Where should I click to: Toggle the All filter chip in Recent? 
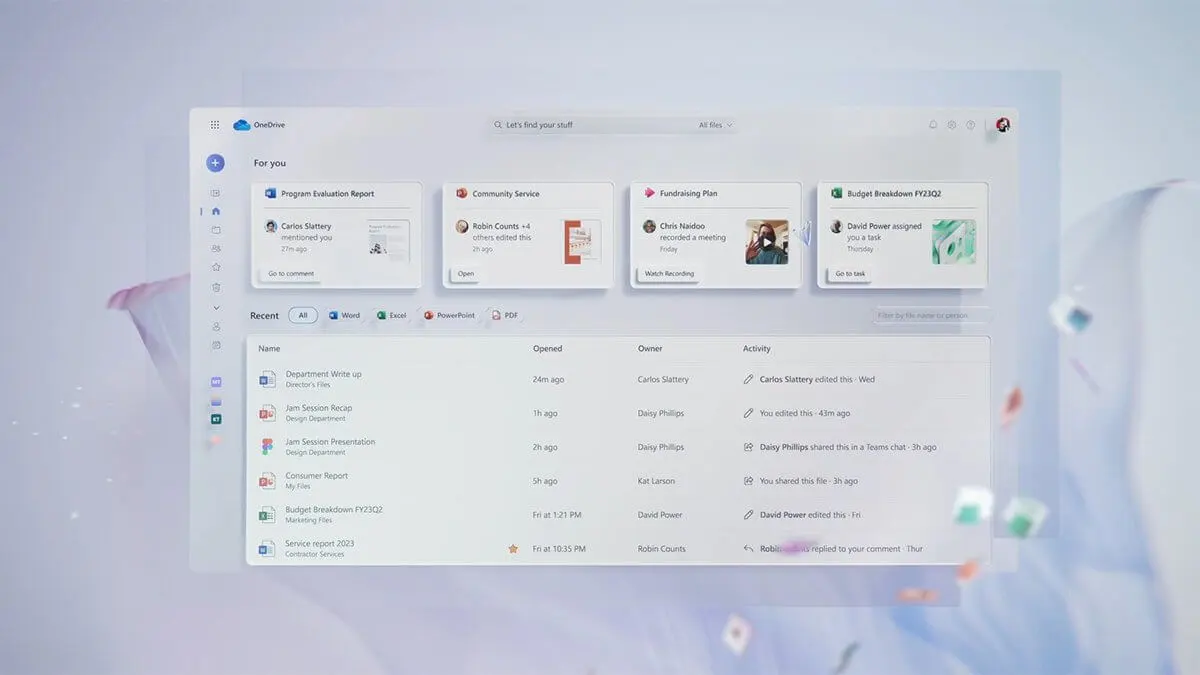point(303,314)
